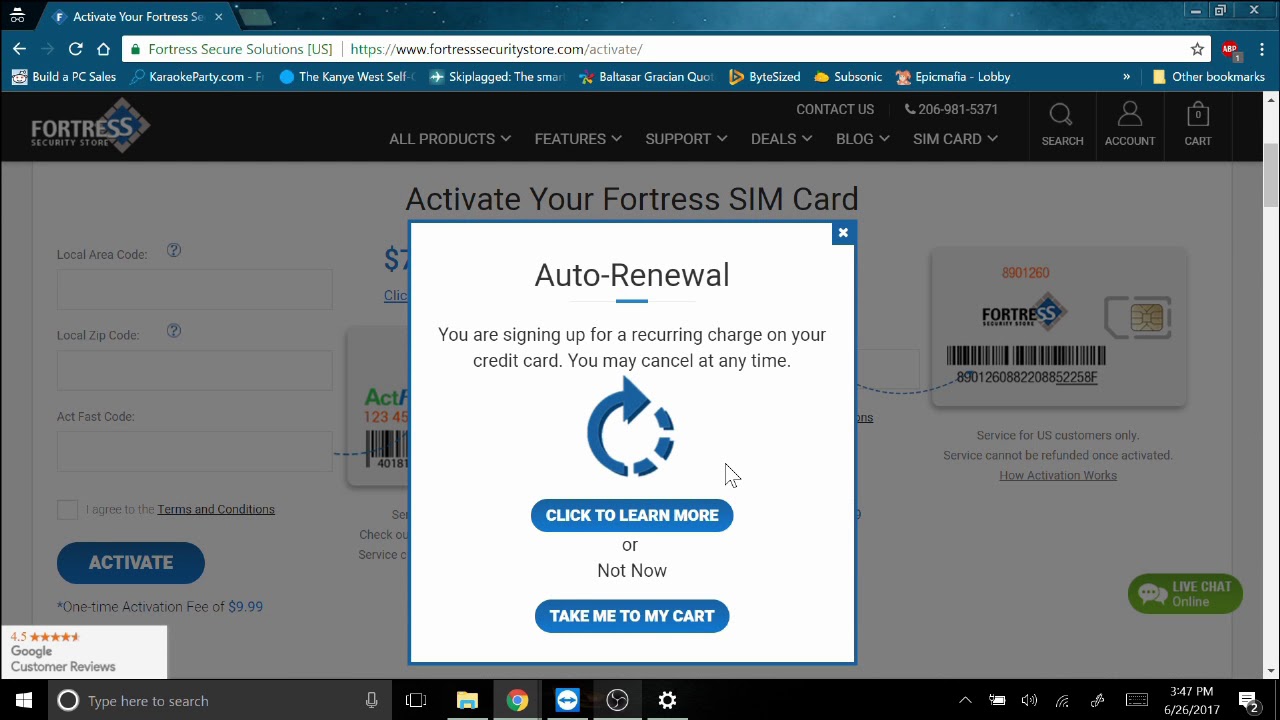Open the Live Chat Online widget

[x=1185, y=594]
